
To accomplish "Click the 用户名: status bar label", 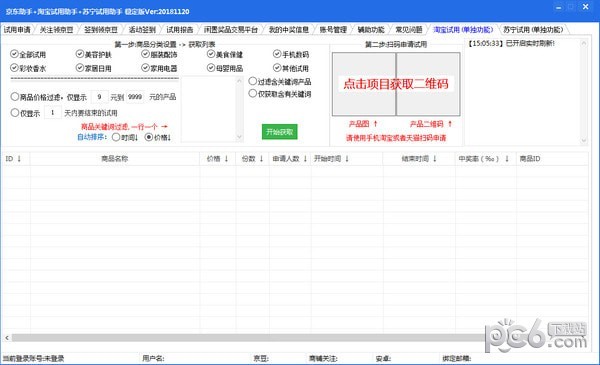I will [x=153, y=358].
